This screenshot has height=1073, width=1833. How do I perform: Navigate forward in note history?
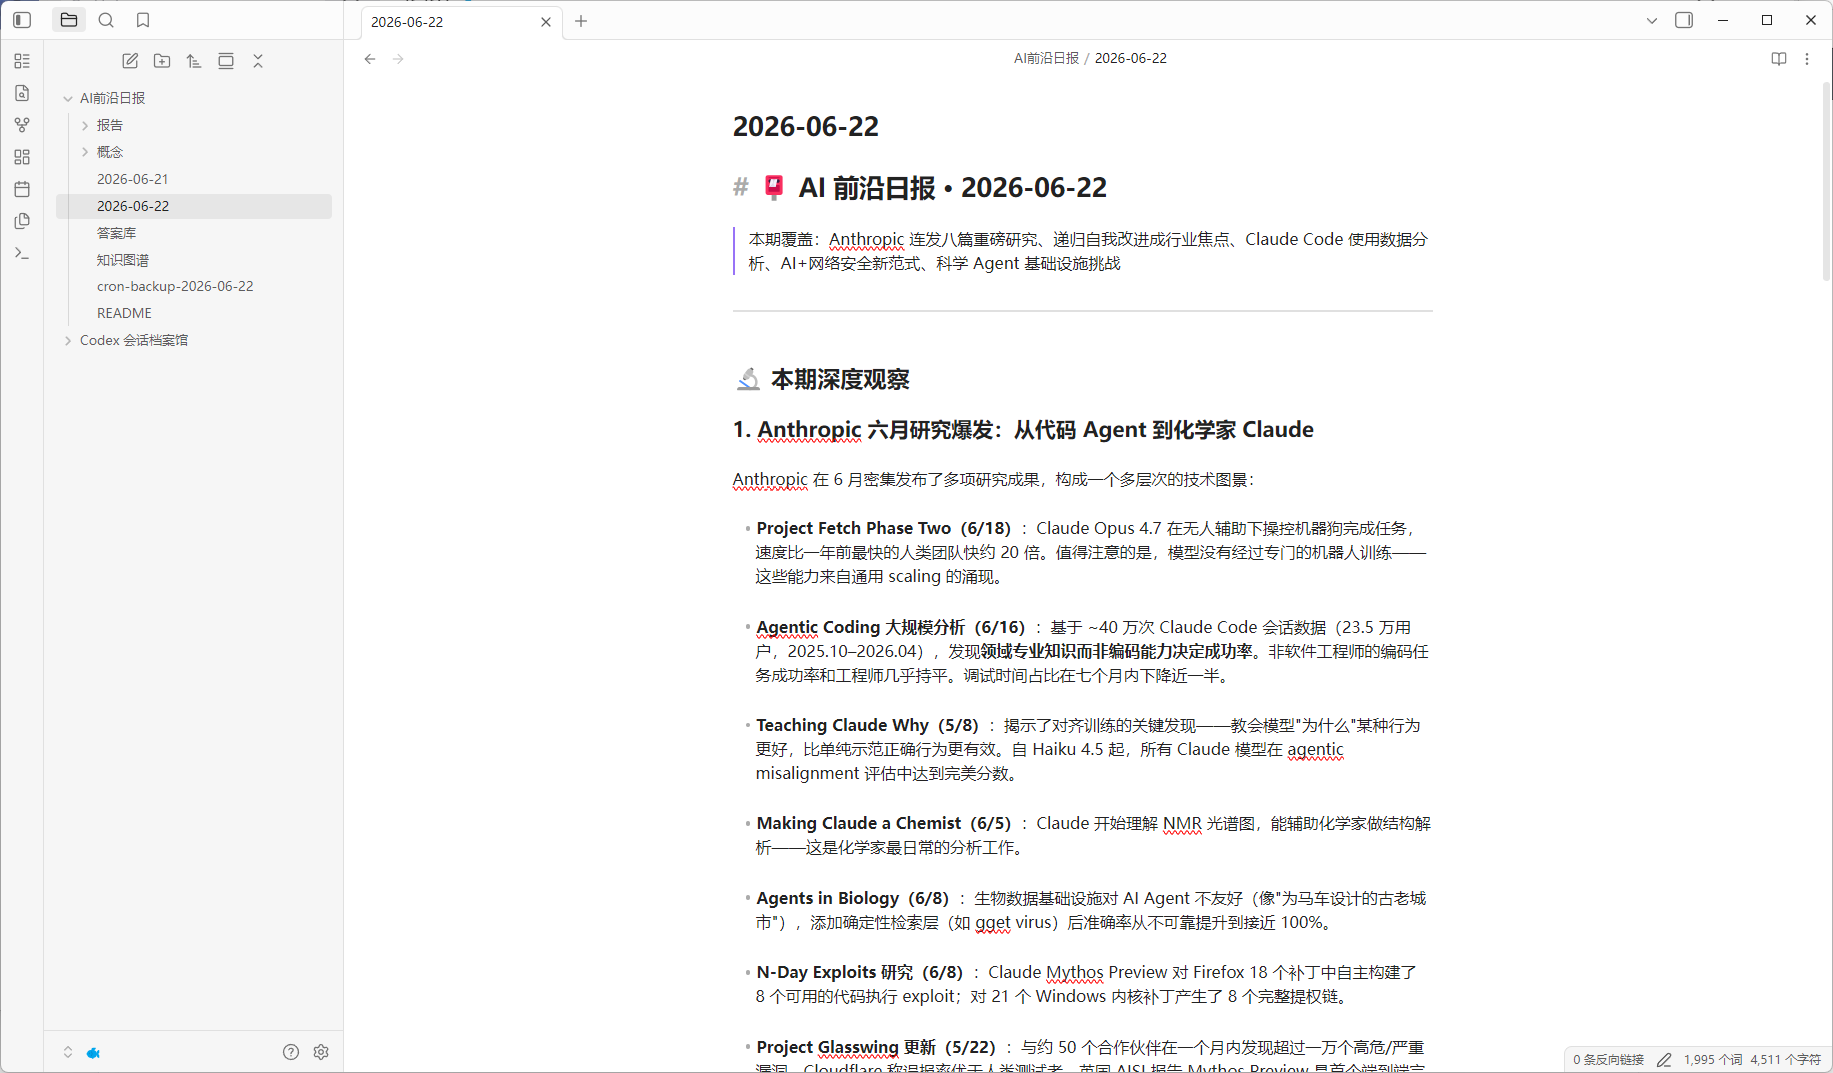398,59
